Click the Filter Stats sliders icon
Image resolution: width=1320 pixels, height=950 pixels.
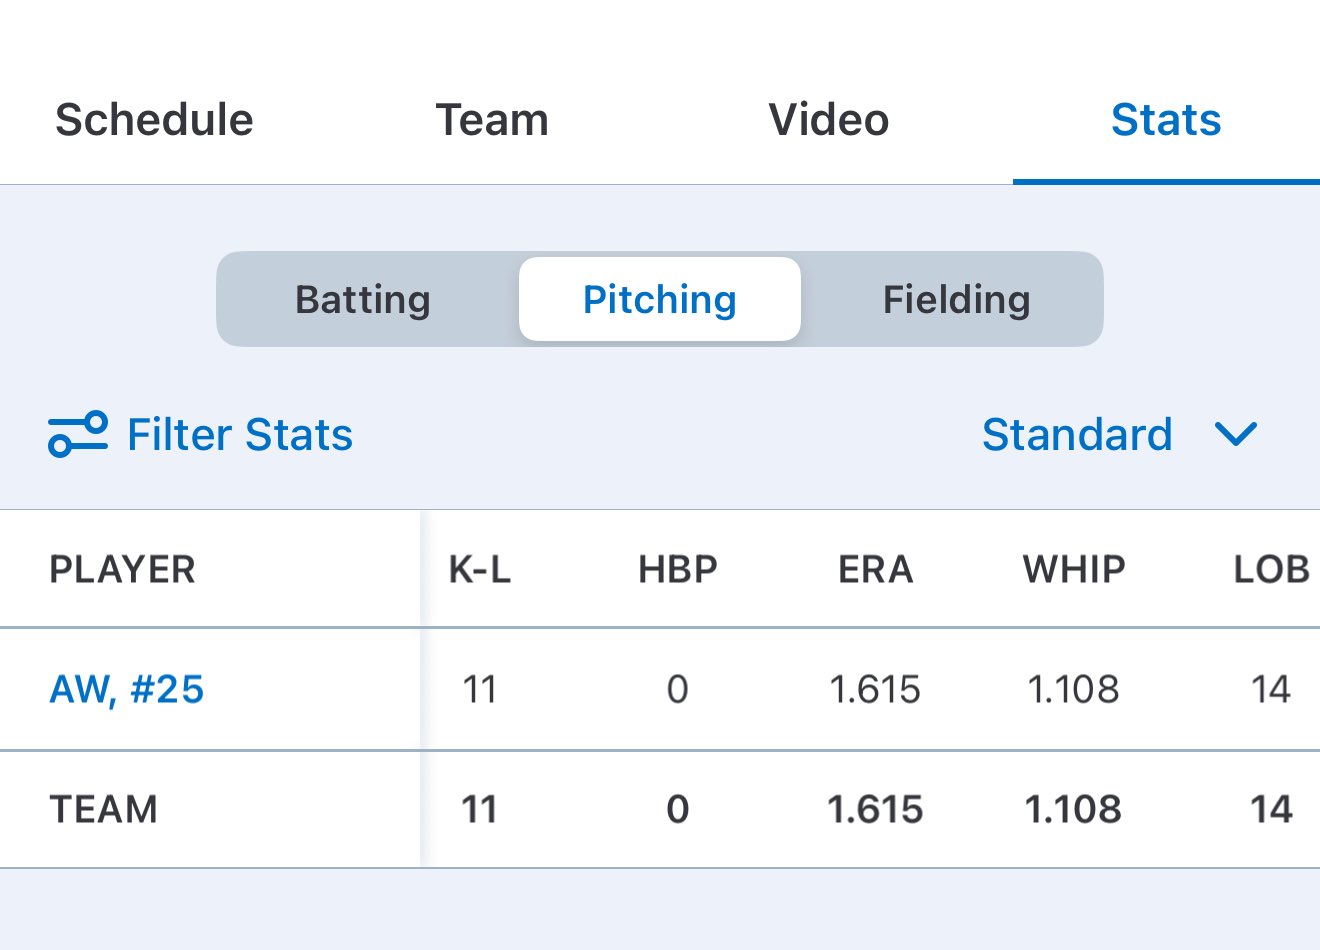click(77, 434)
